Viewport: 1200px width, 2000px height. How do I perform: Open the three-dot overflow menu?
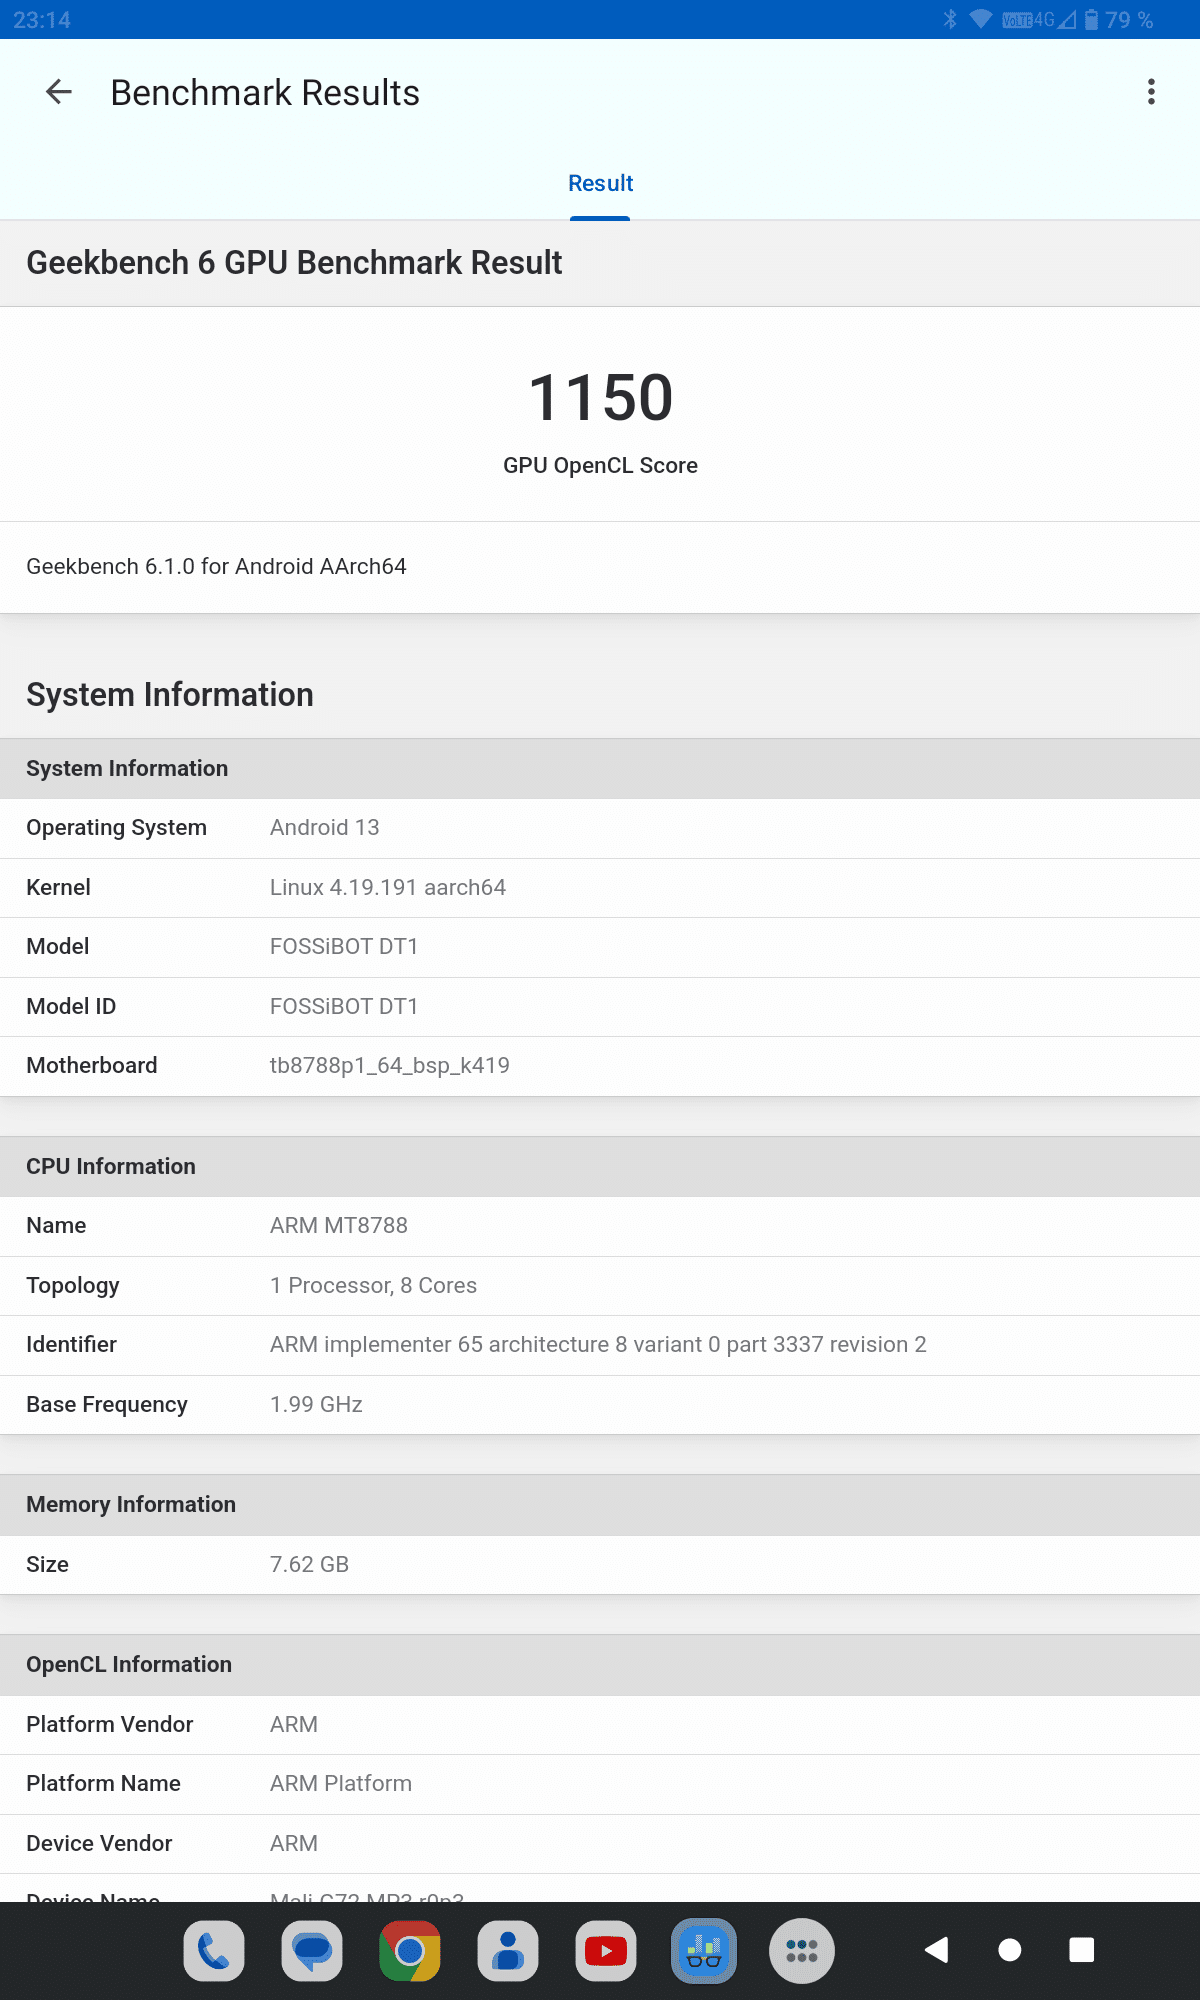(x=1151, y=92)
